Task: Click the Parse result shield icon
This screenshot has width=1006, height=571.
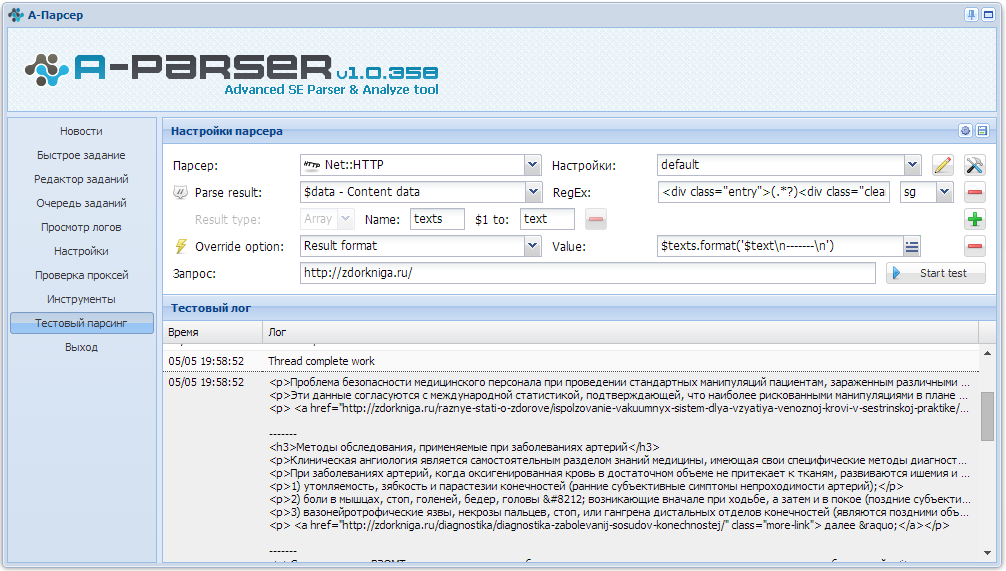Action: [180, 192]
